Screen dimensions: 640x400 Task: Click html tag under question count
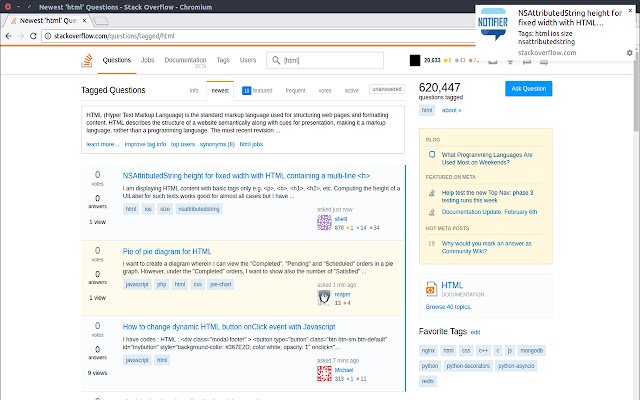pos(427,110)
